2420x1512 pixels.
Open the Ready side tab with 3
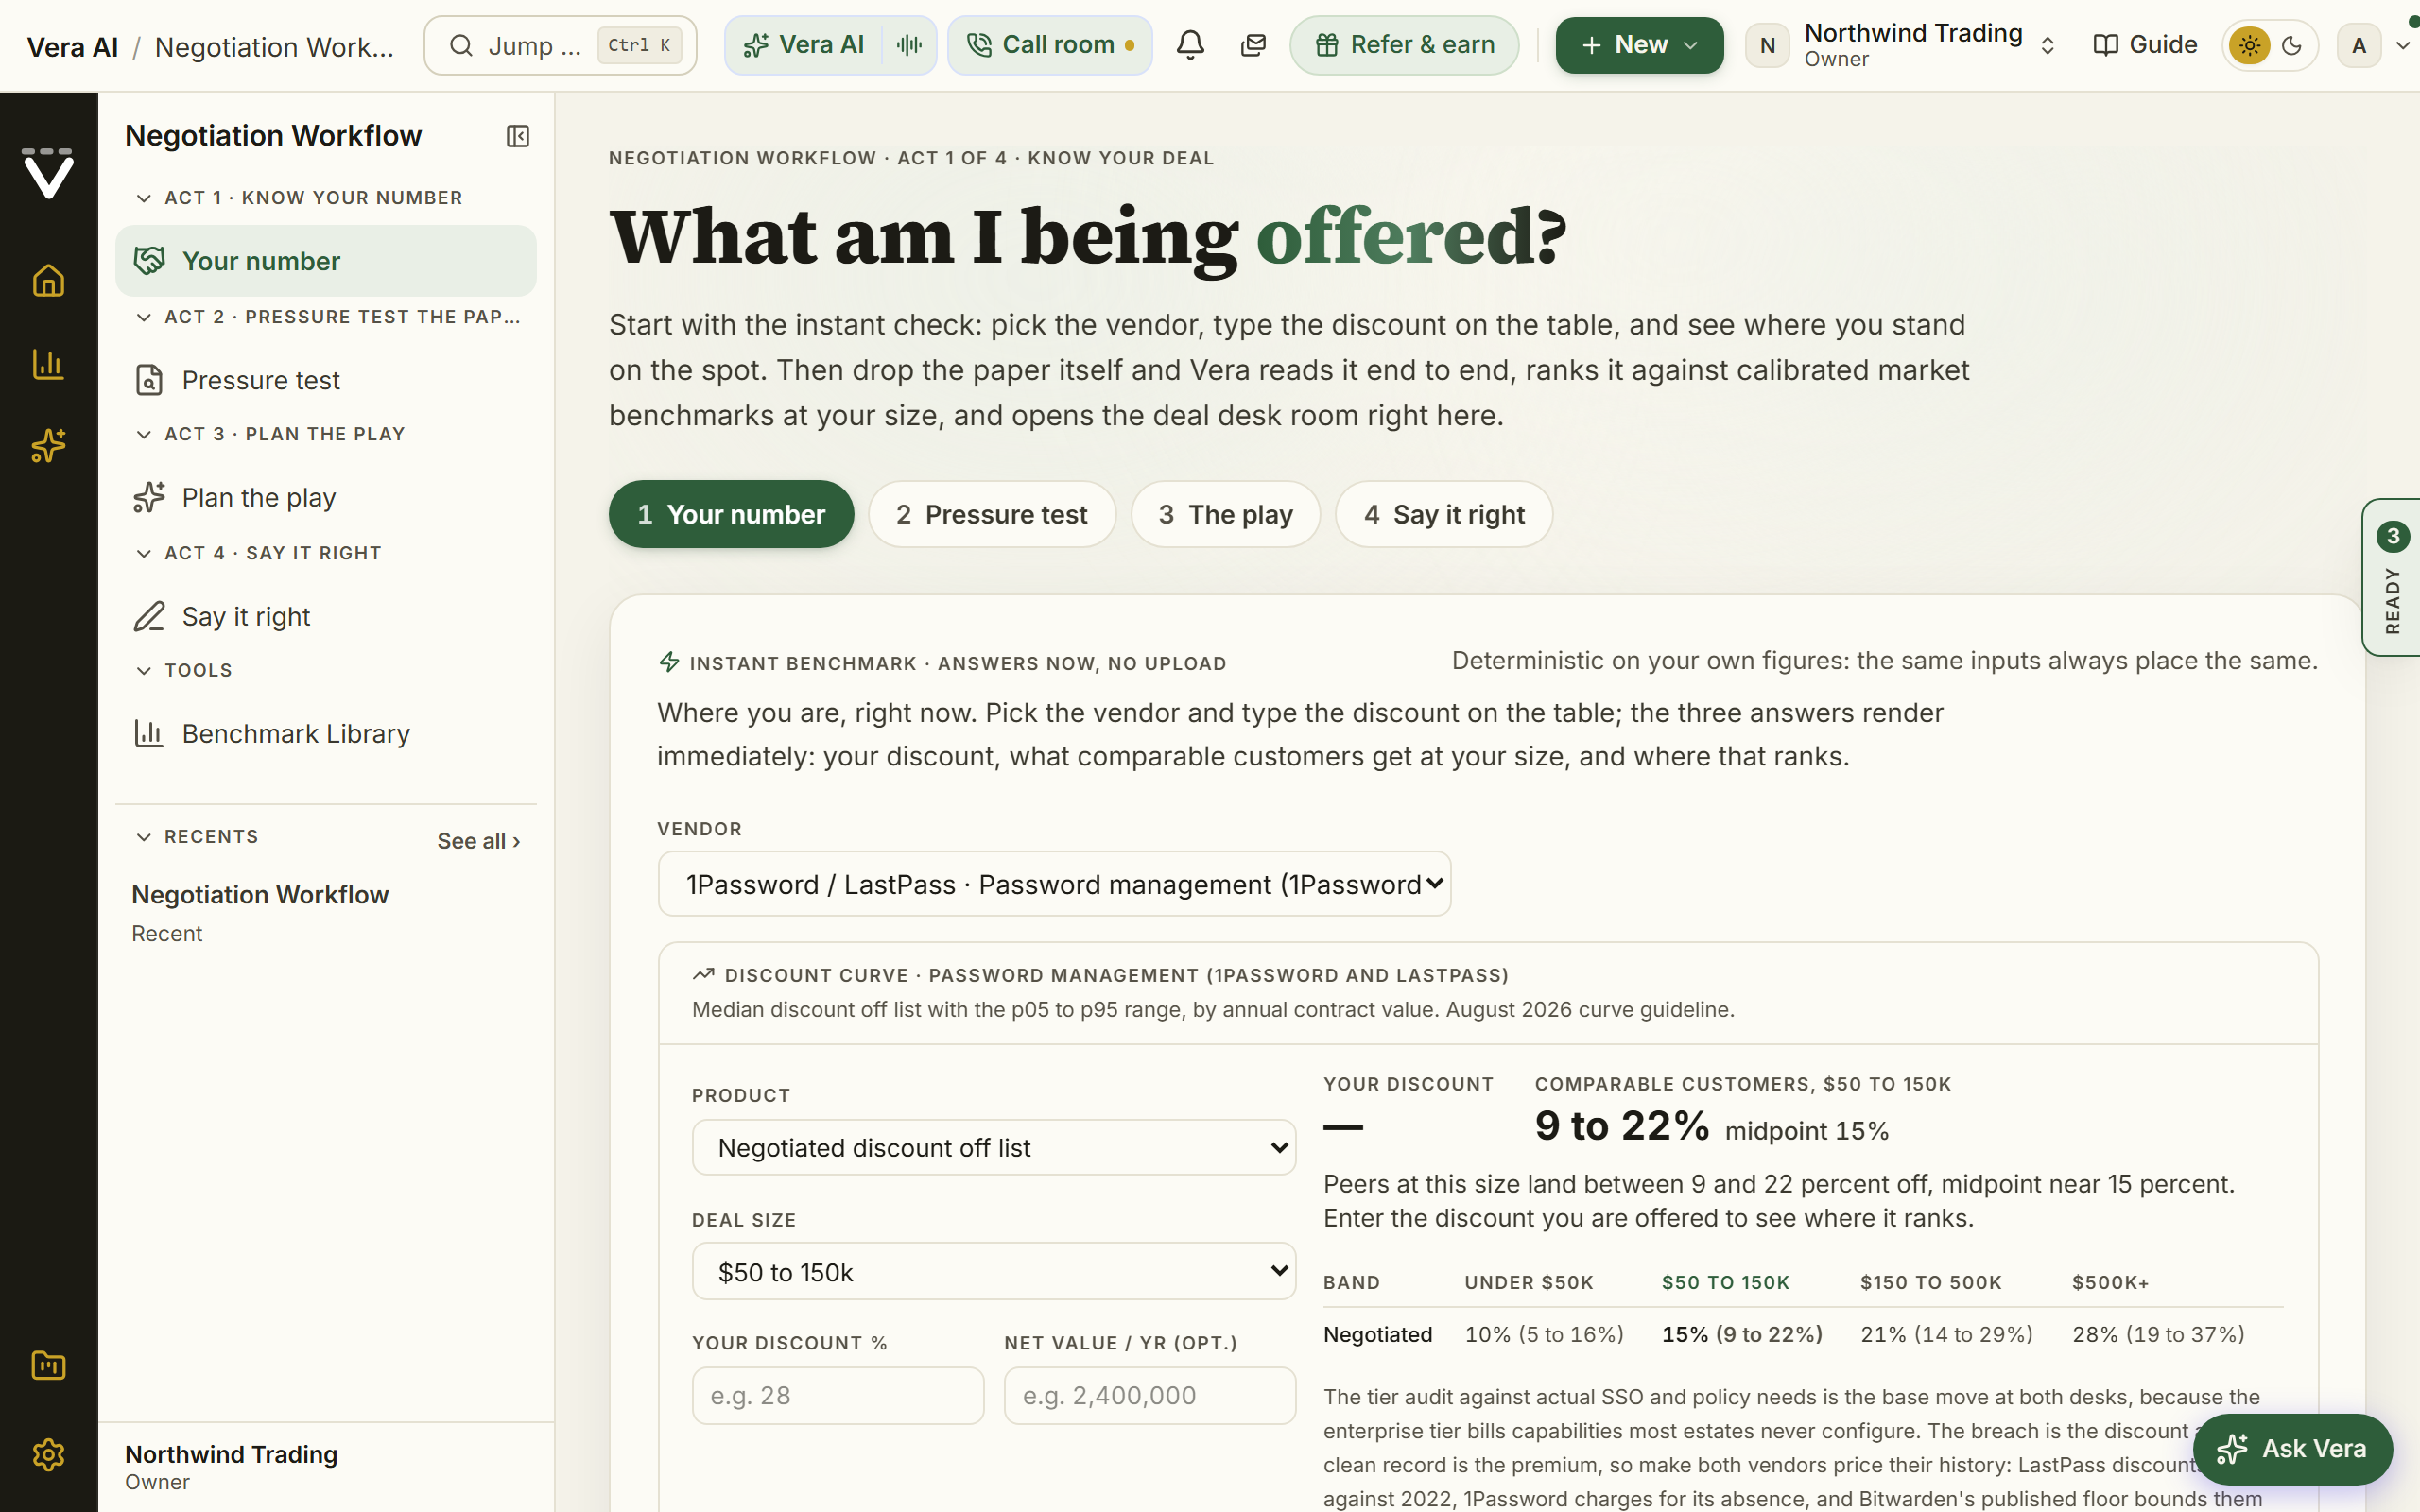2391,577
